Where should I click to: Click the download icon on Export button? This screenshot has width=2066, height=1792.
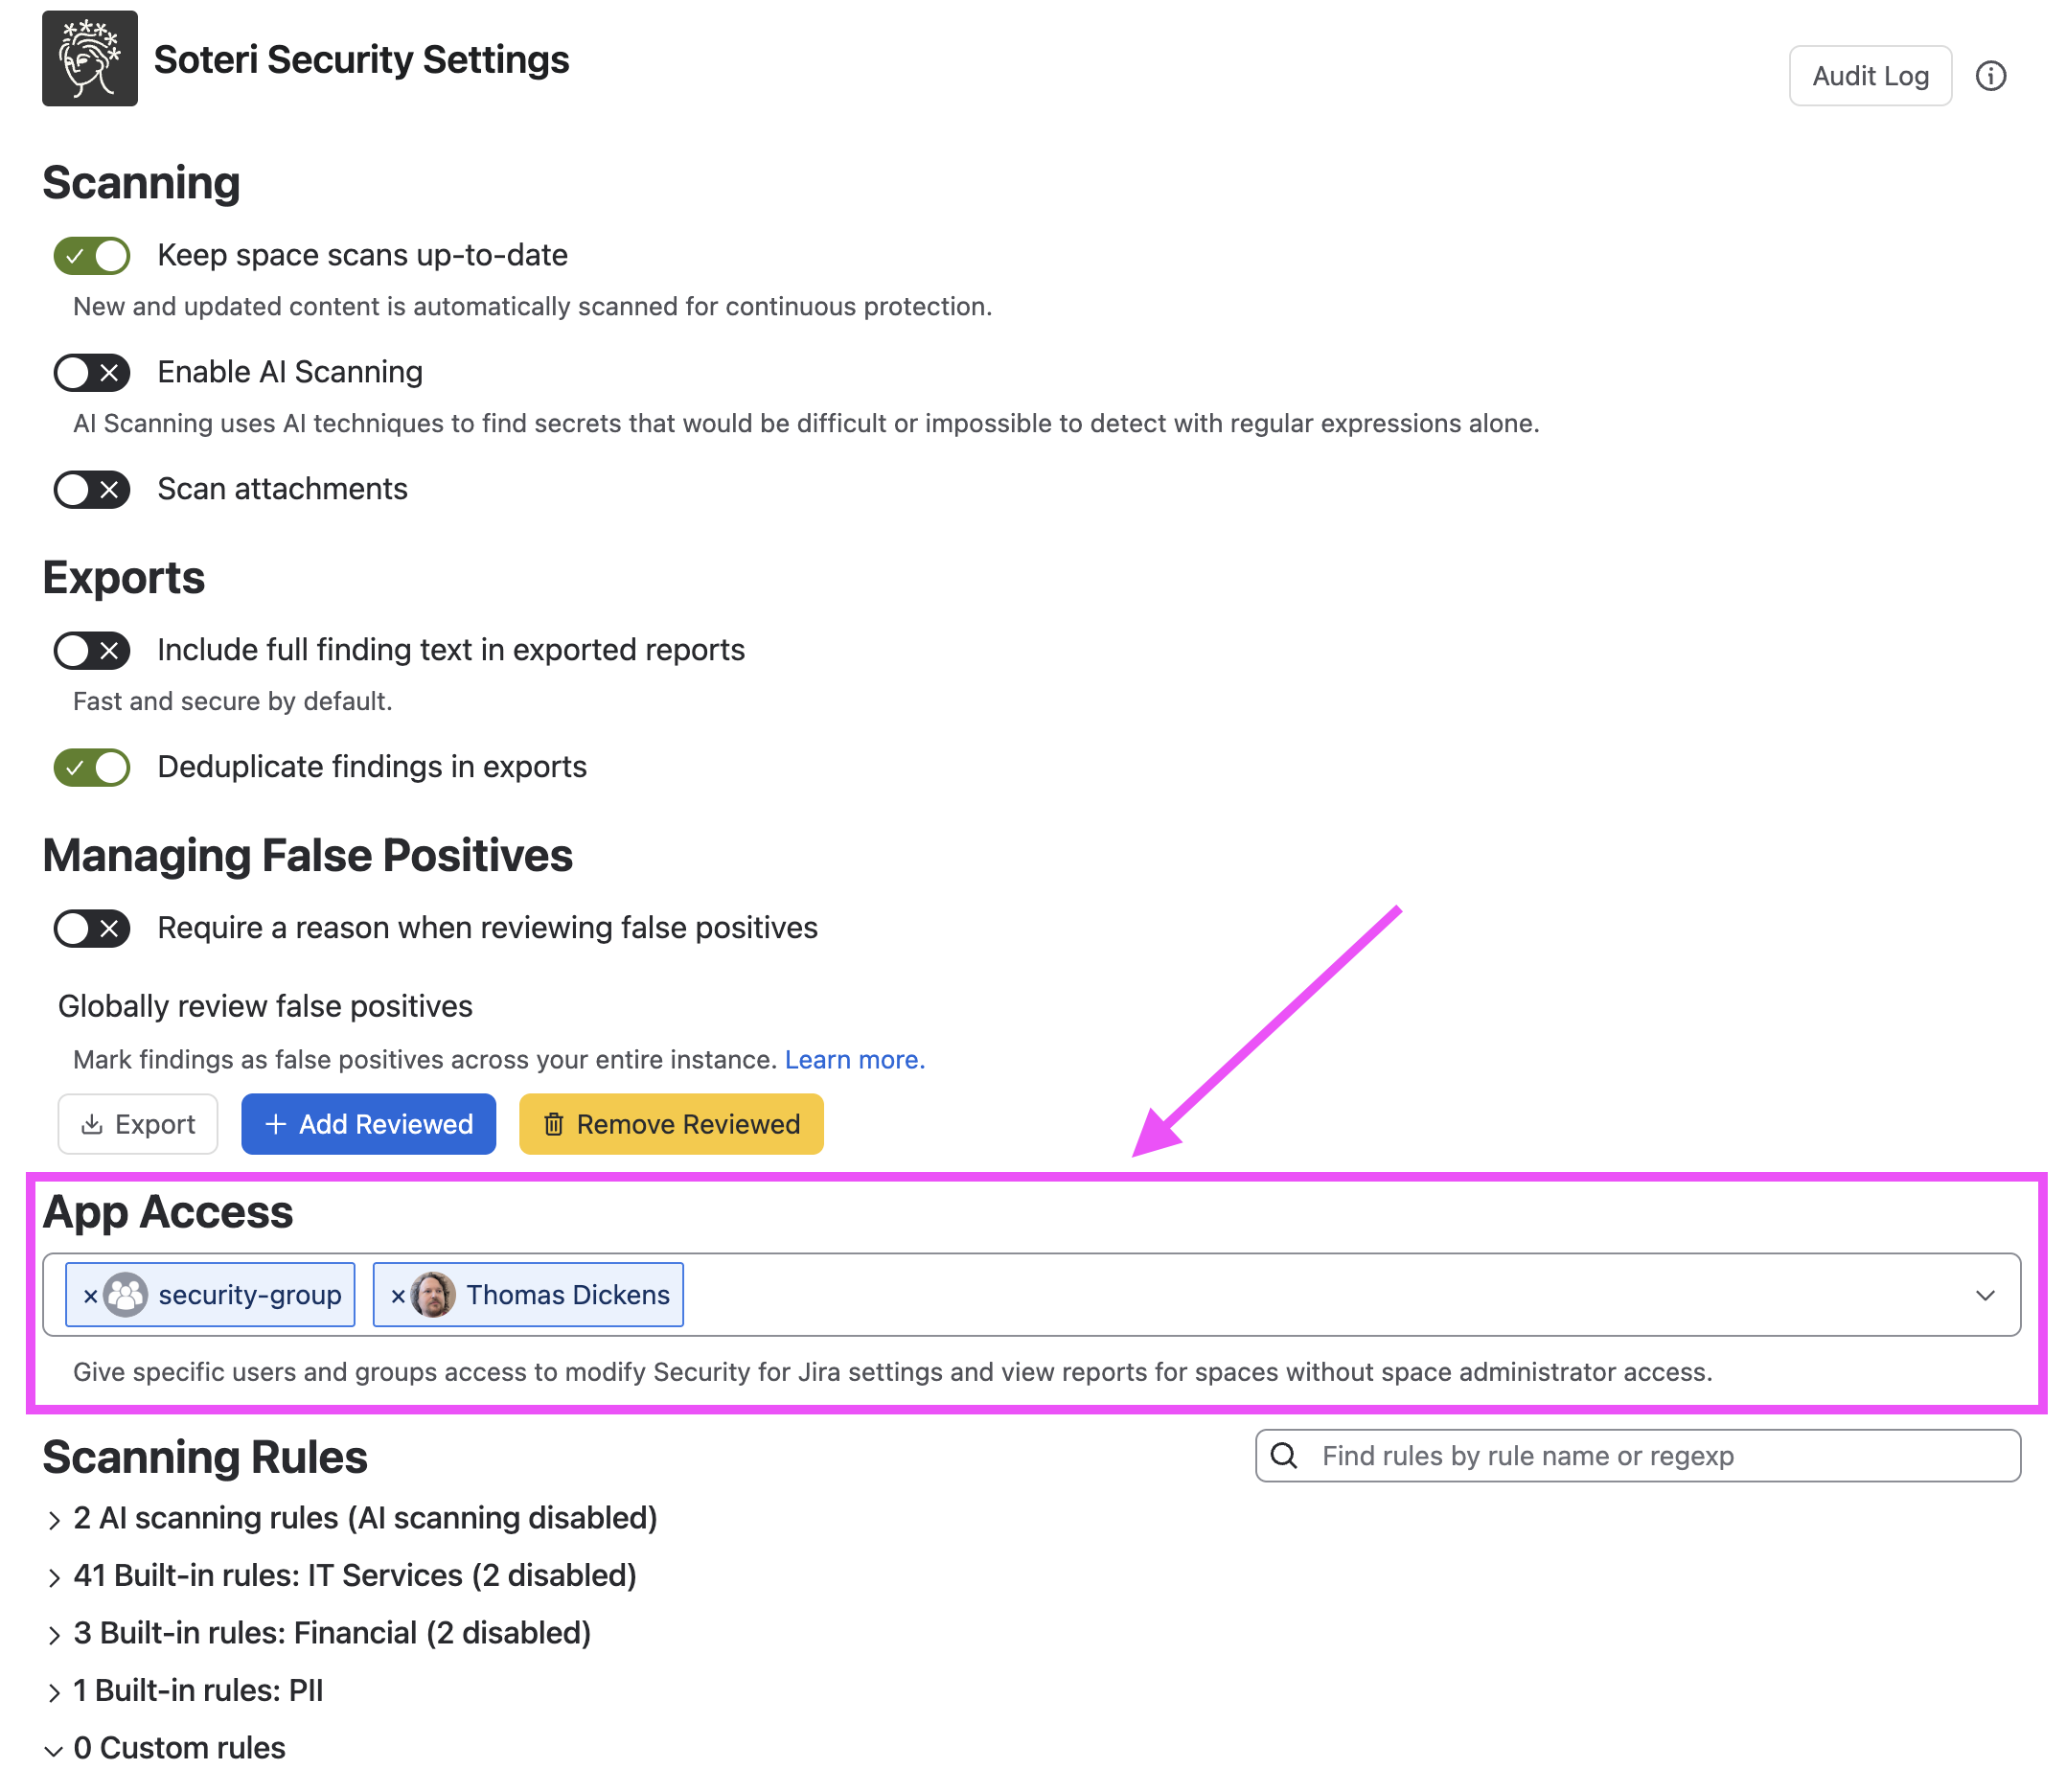tap(92, 1125)
